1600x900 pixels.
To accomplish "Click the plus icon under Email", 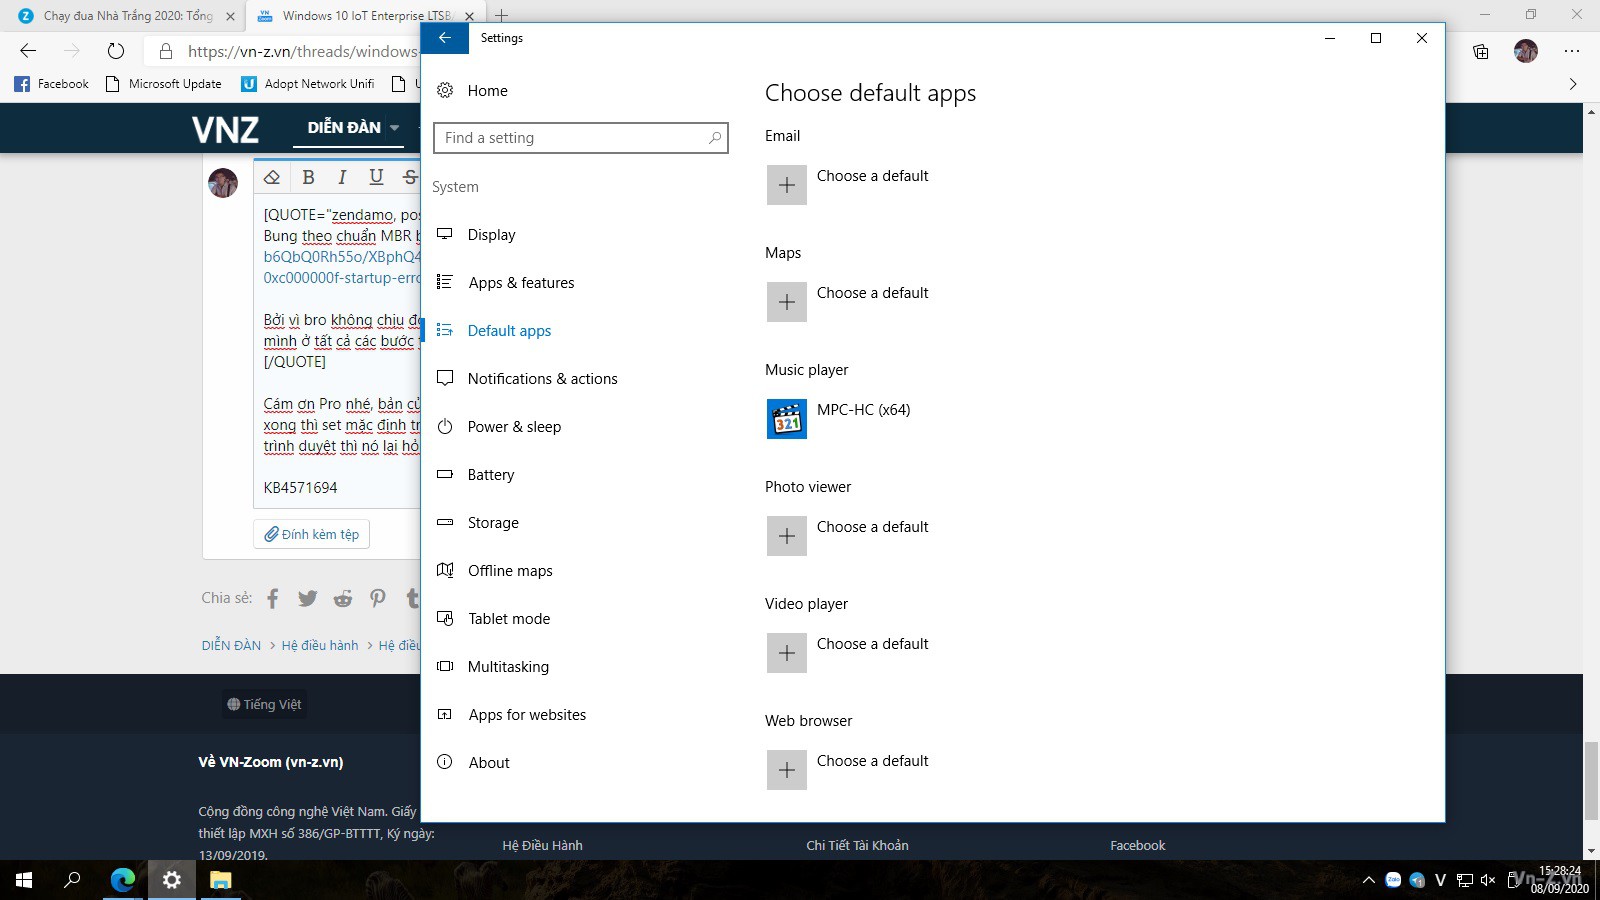I will [x=787, y=185].
